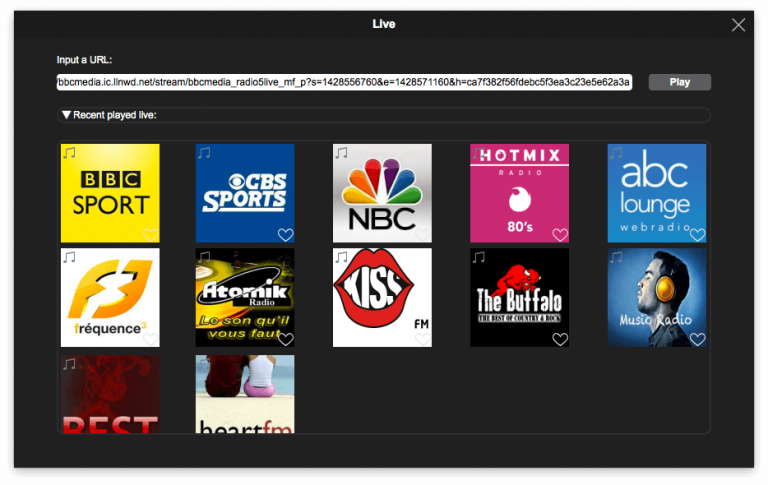Open Kiss FM station
Image resolution: width=768 pixels, height=485 pixels.
click(382, 297)
